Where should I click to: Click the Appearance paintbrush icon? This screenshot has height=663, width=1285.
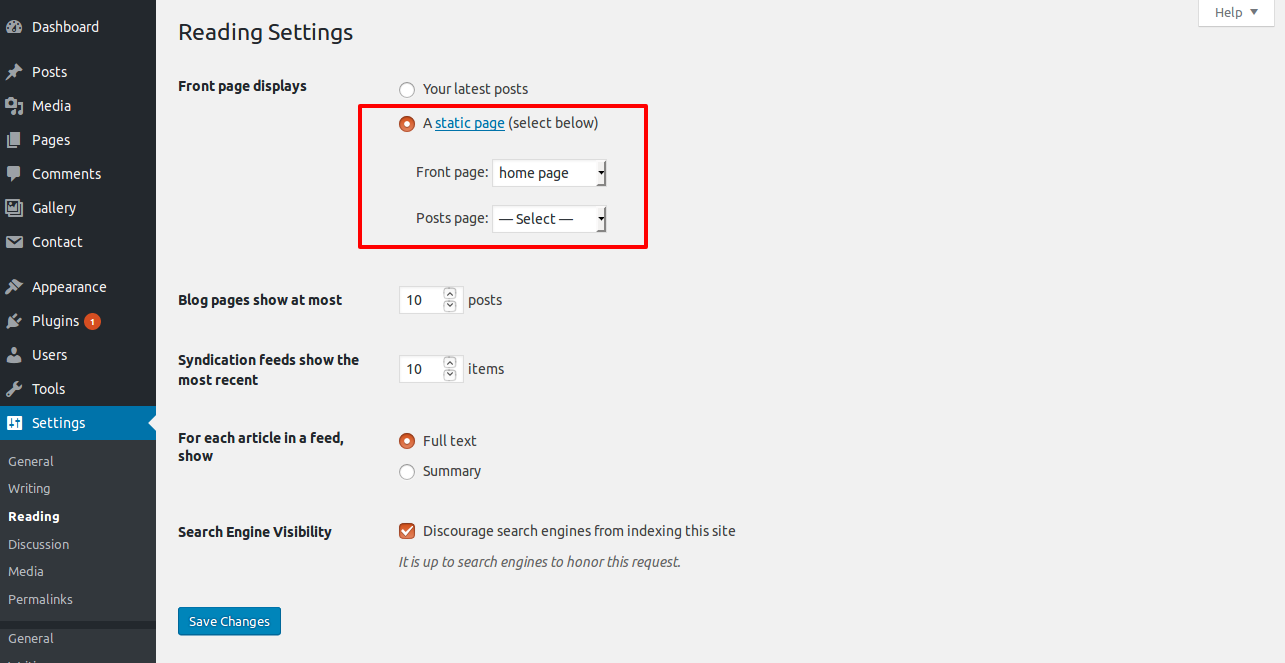coord(14,287)
